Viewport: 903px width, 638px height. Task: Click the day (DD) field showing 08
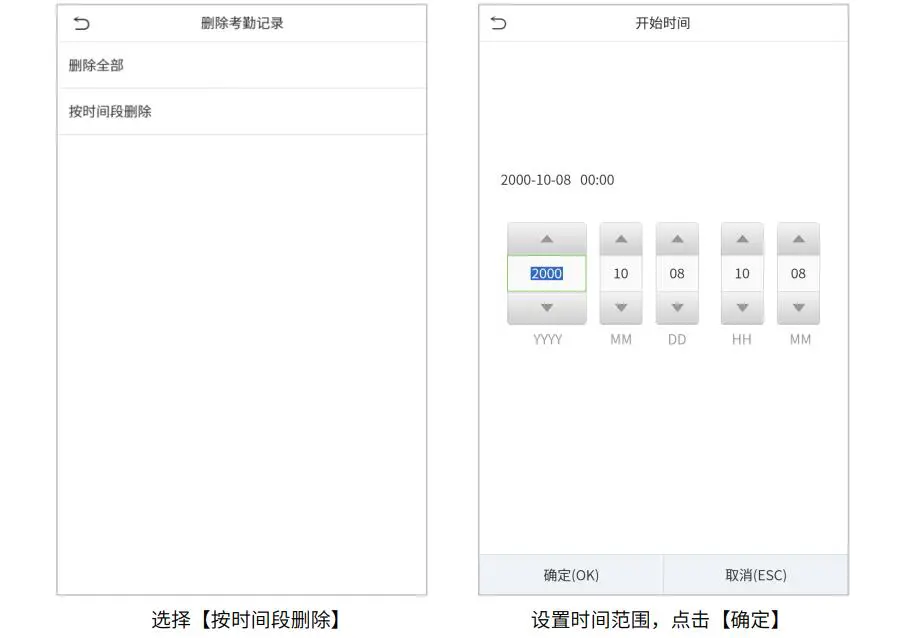[x=677, y=274]
